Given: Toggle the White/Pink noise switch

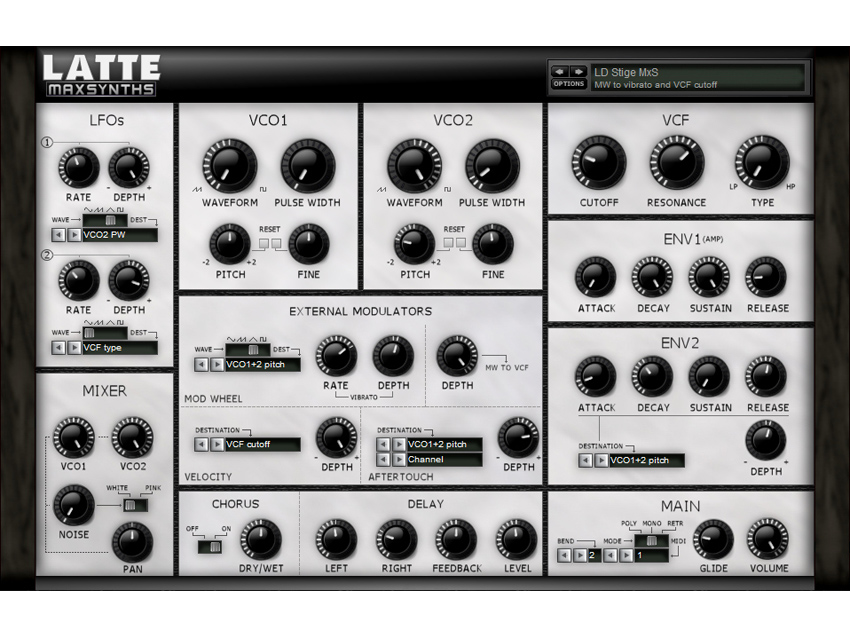Looking at the screenshot, I should [x=134, y=505].
